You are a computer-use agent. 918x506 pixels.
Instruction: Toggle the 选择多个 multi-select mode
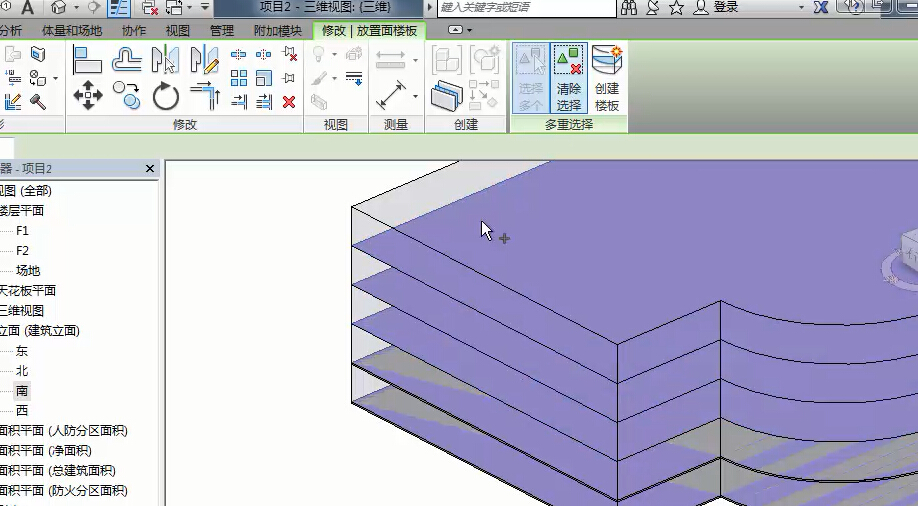[x=529, y=78]
